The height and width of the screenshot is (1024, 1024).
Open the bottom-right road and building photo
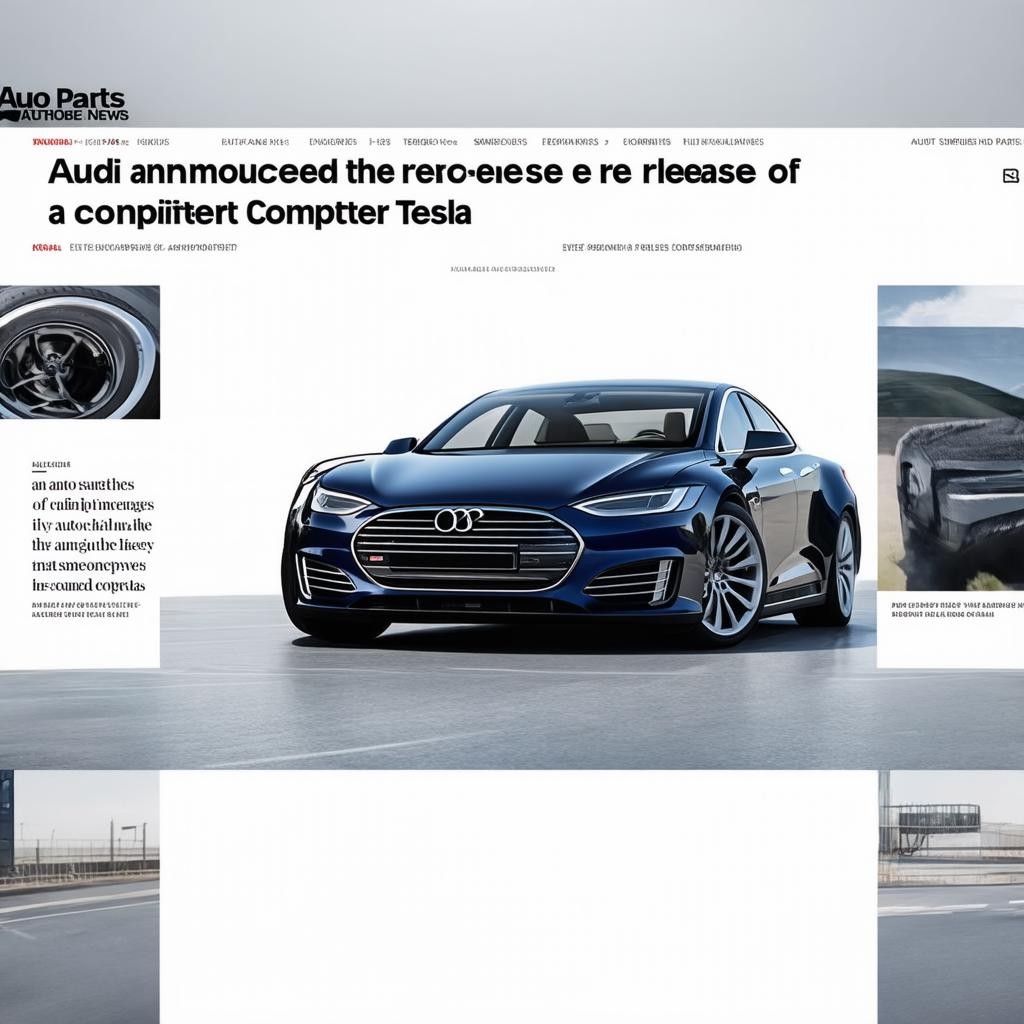coord(950,896)
